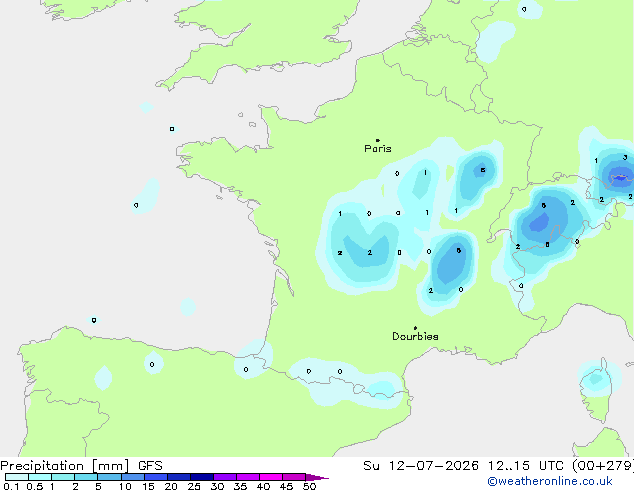
Task: Select the 20–25 mm legend swatch
Action: coord(179,477)
